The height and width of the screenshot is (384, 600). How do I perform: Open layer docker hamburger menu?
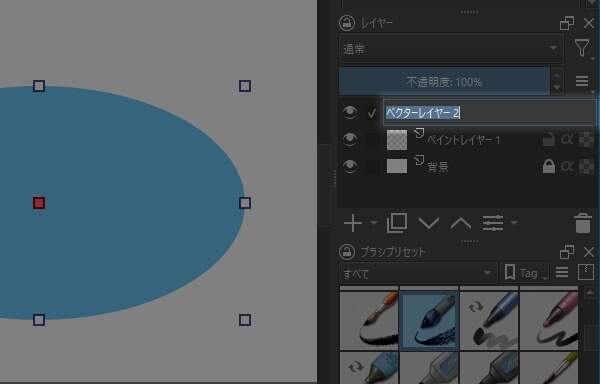[x=582, y=81]
